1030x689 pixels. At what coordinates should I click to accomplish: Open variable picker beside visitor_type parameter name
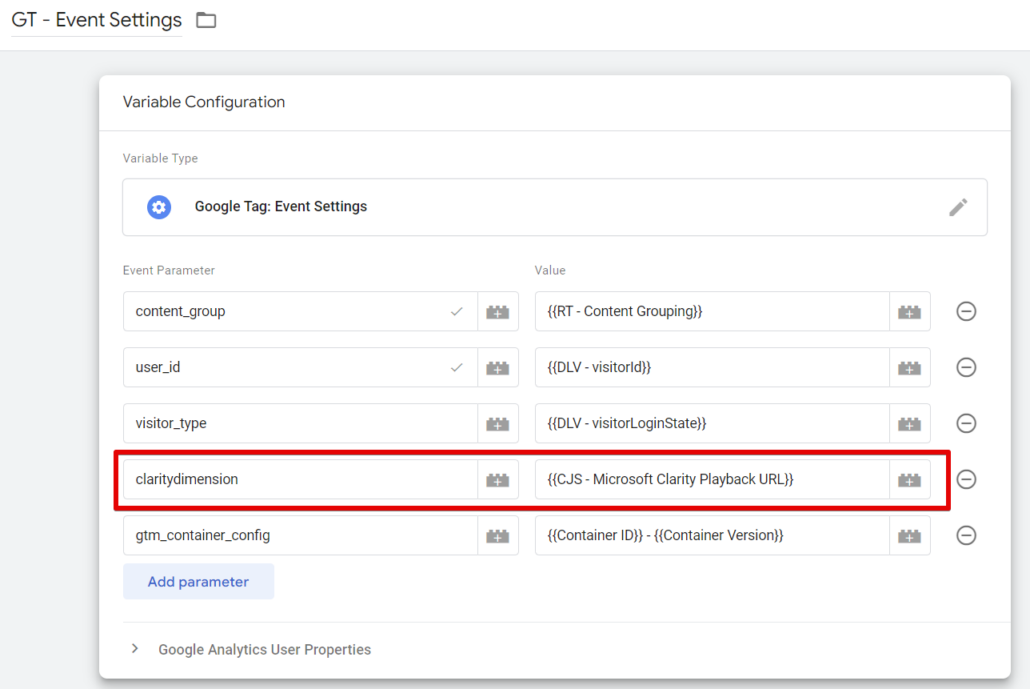pyautogui.click(x=497, y=423)
